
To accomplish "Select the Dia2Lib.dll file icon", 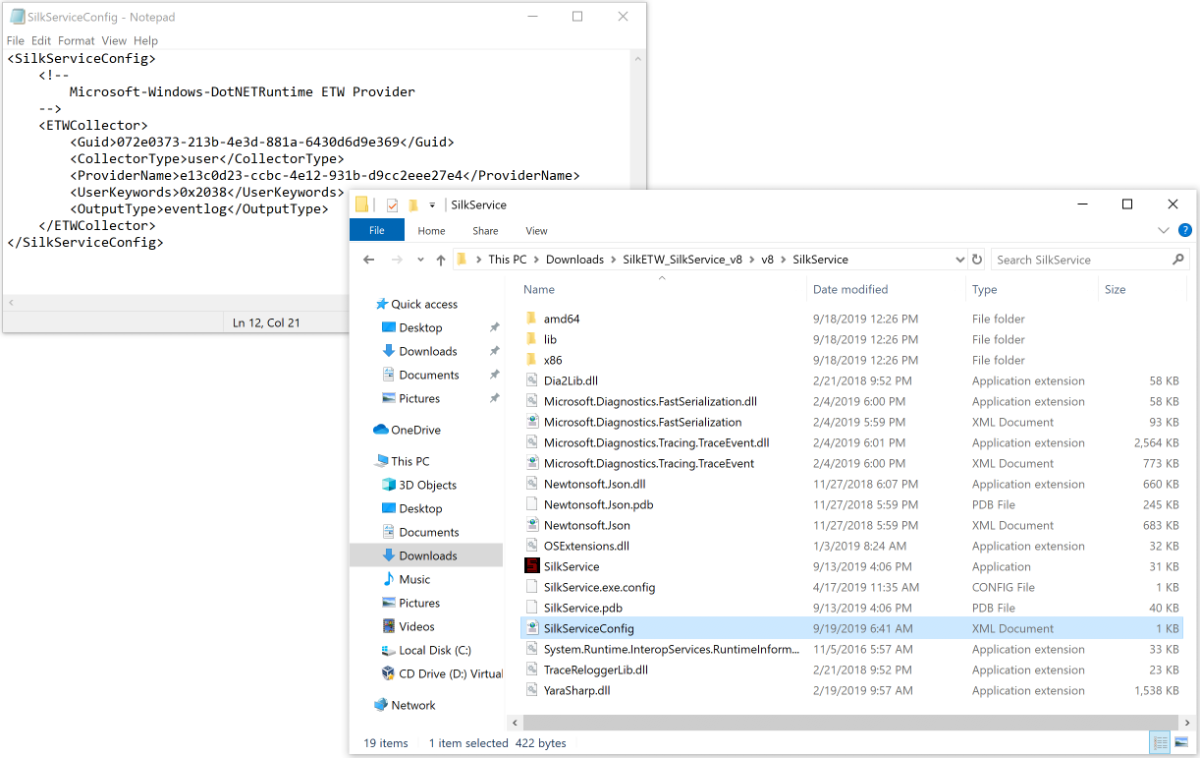I will pos(531,381).
